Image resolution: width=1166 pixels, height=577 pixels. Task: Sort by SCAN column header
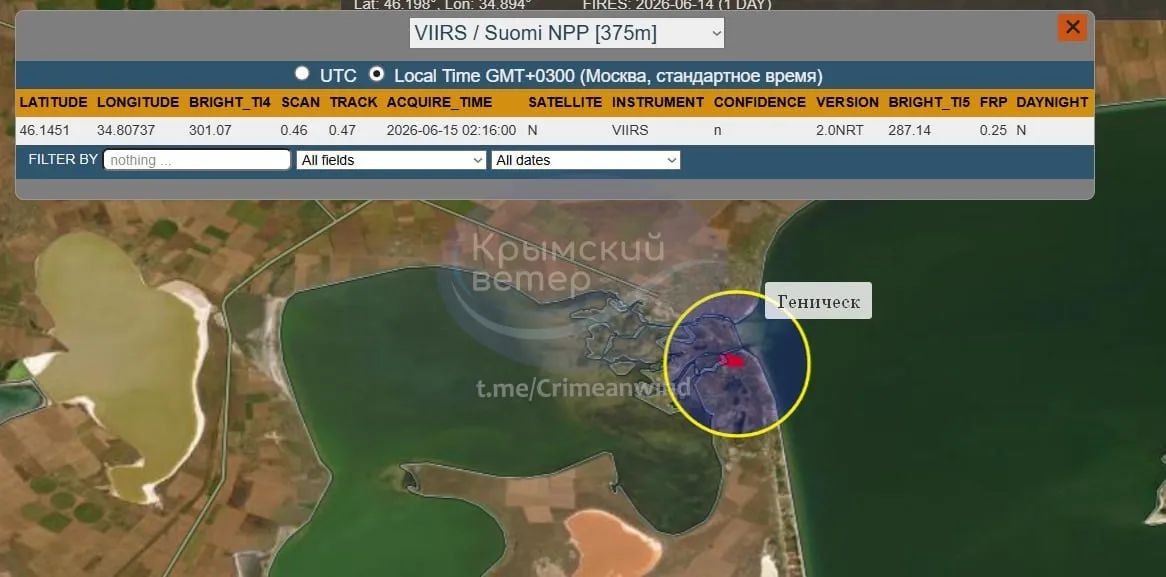(300, 103)
